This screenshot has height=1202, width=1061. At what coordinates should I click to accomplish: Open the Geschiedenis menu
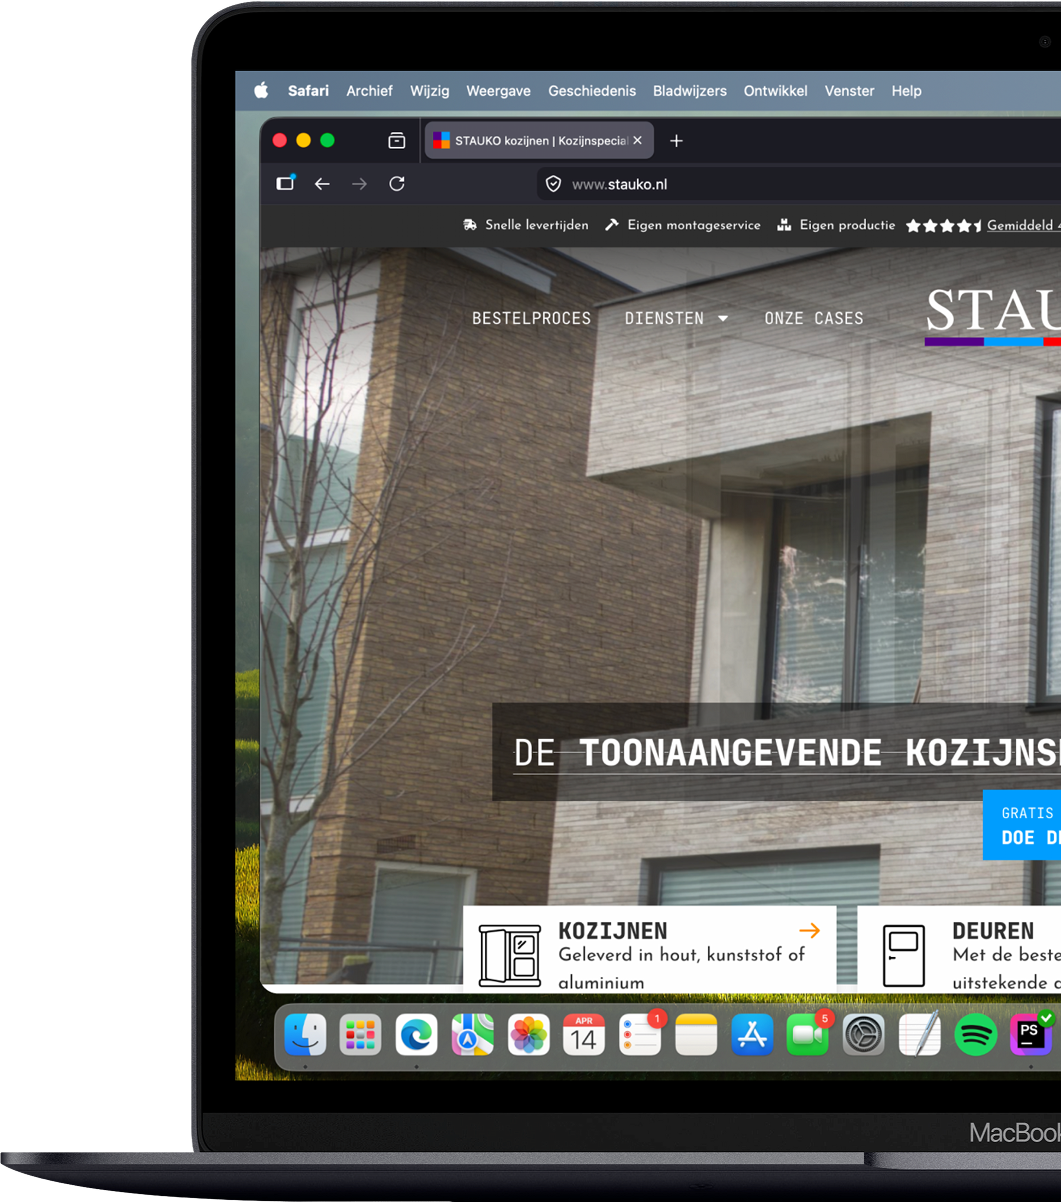pos(592,91)
